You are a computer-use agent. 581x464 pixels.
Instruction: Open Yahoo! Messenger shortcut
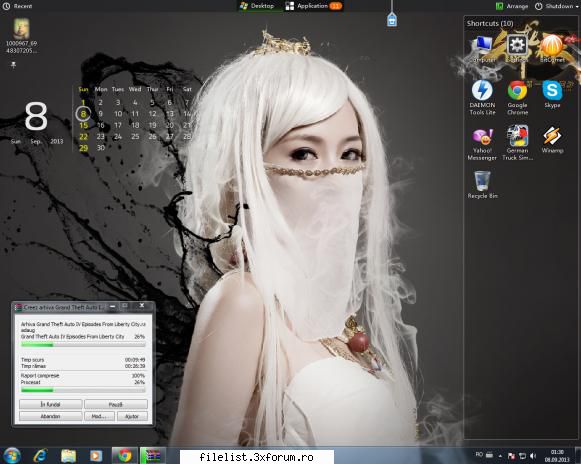point(482,144)
